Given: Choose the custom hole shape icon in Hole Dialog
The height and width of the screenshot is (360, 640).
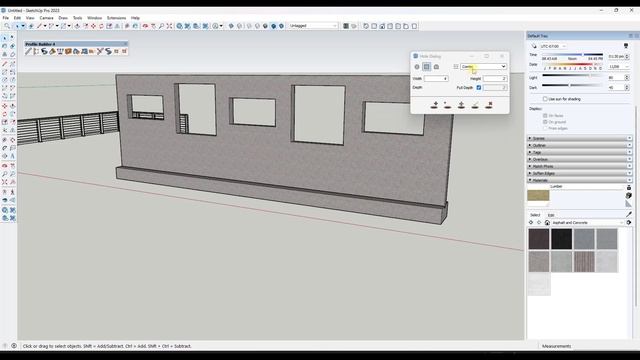Looking at the screenshot, I should (436, 67).
